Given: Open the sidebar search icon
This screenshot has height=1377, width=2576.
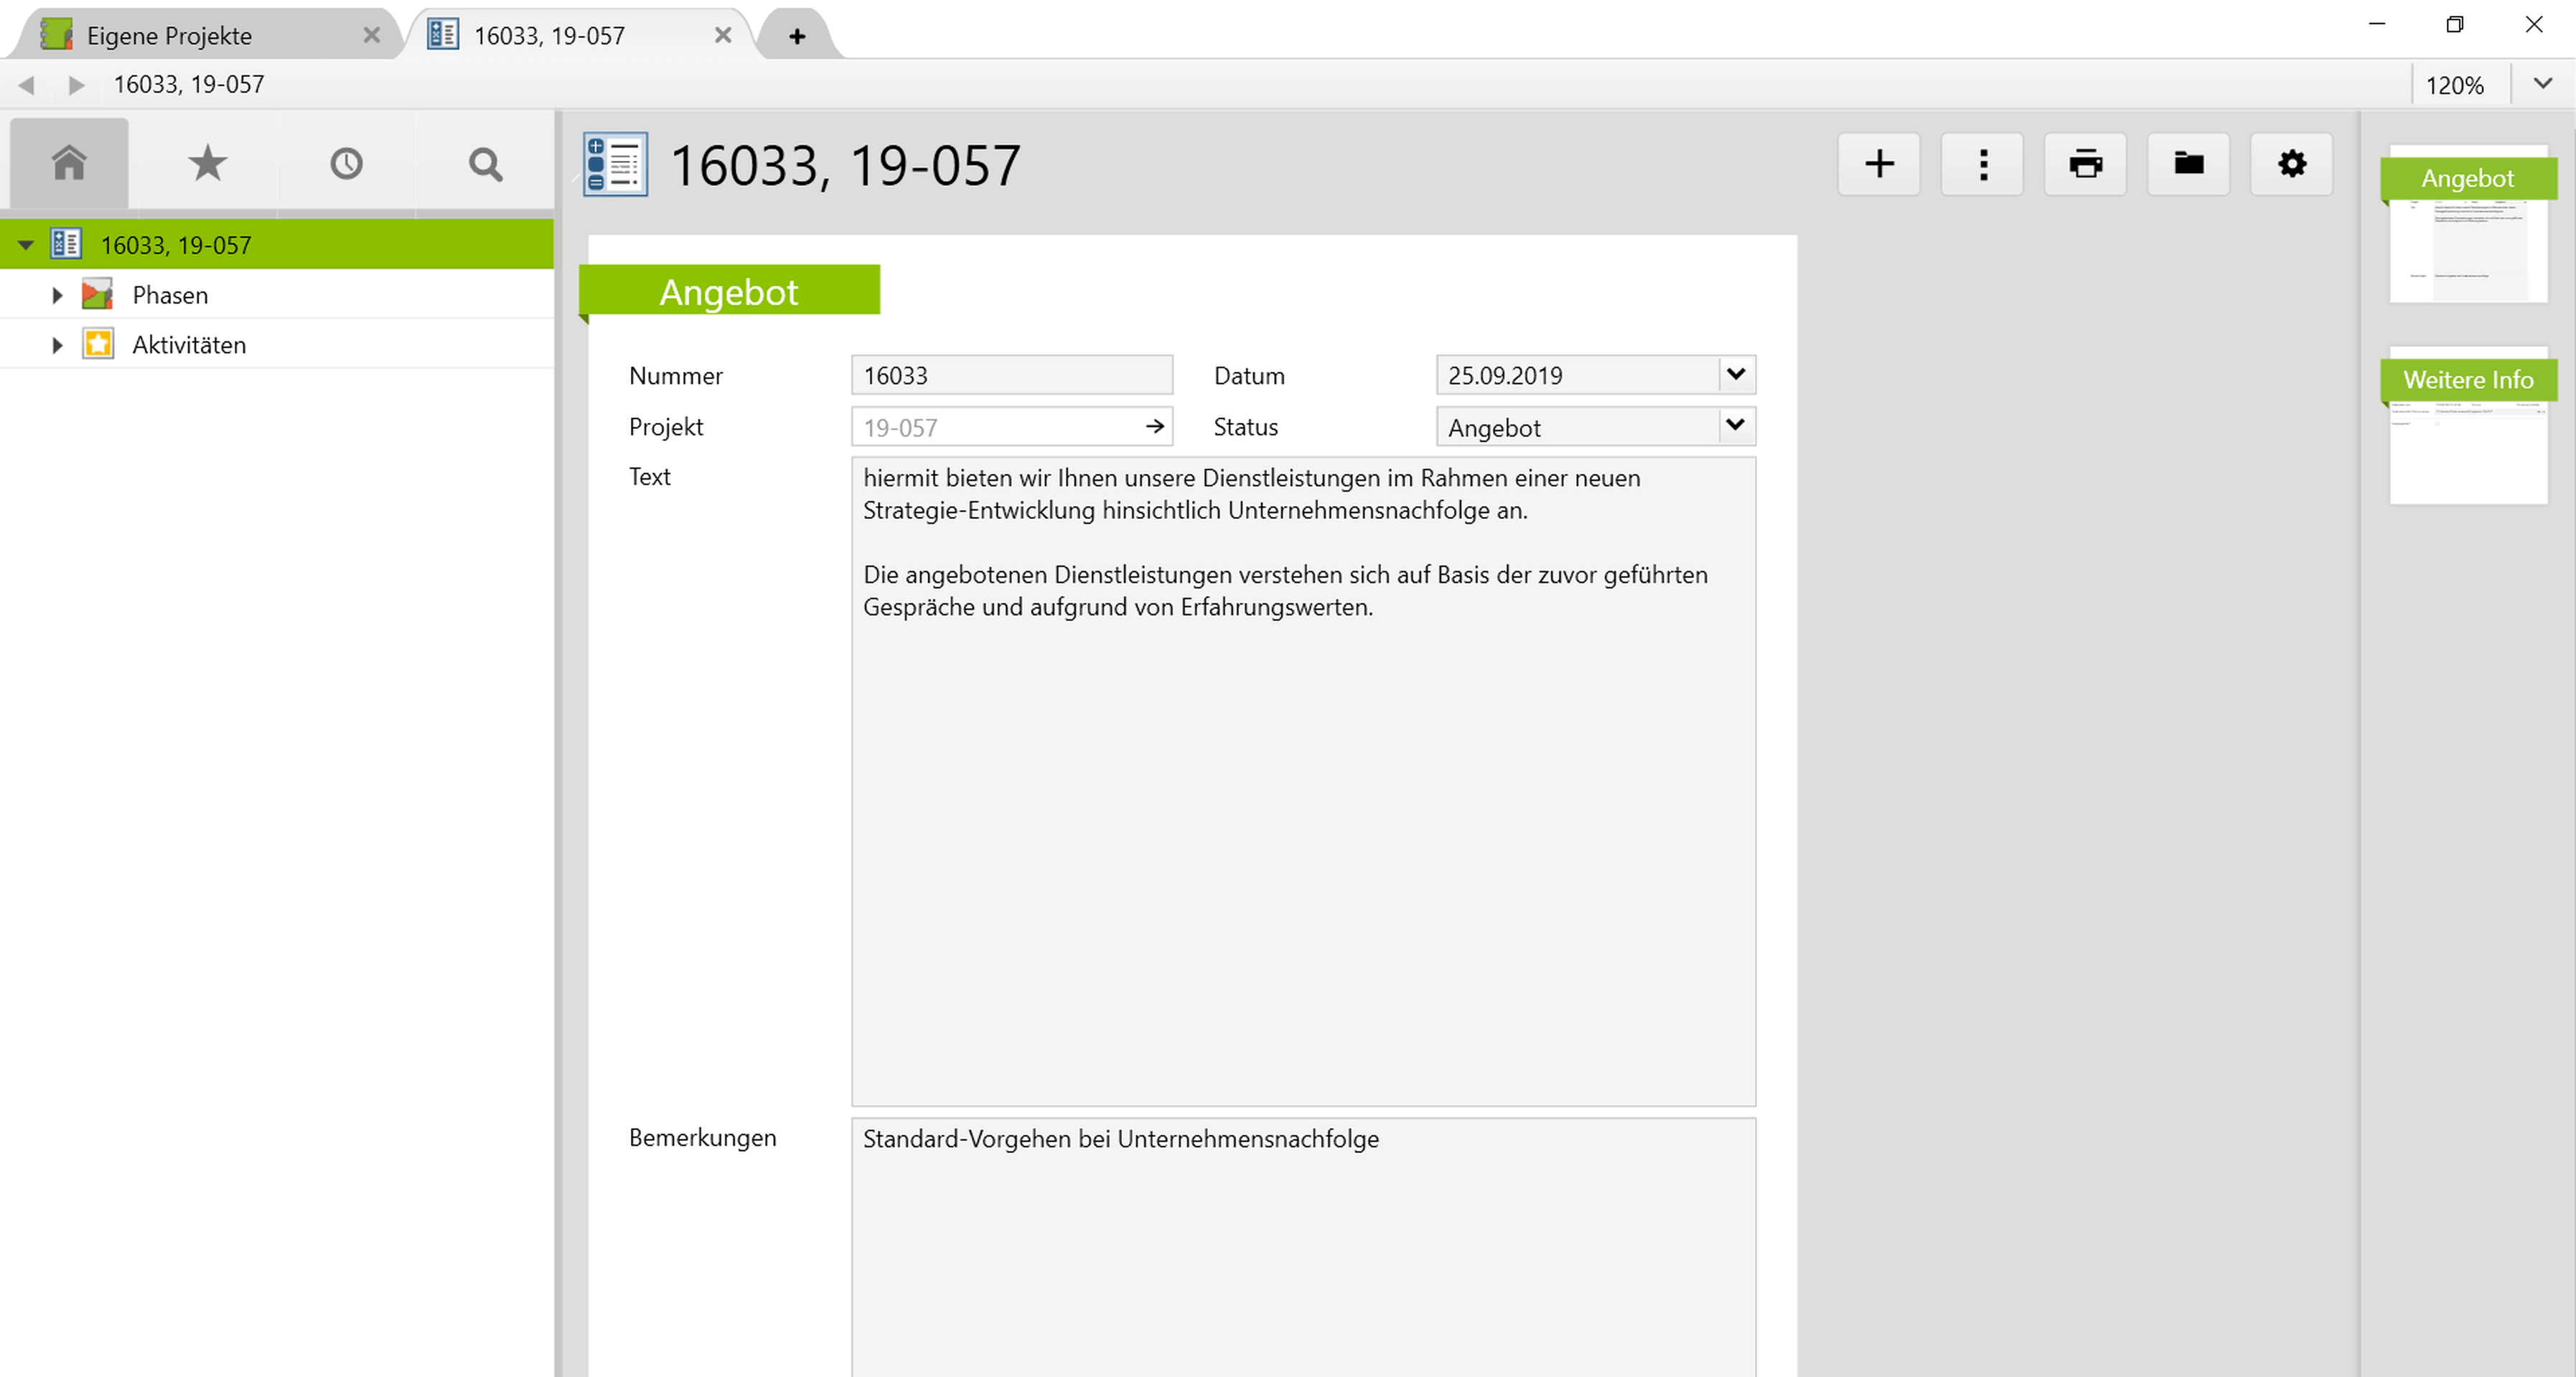Looking at the screenshot, I should [x=484, y=162].
